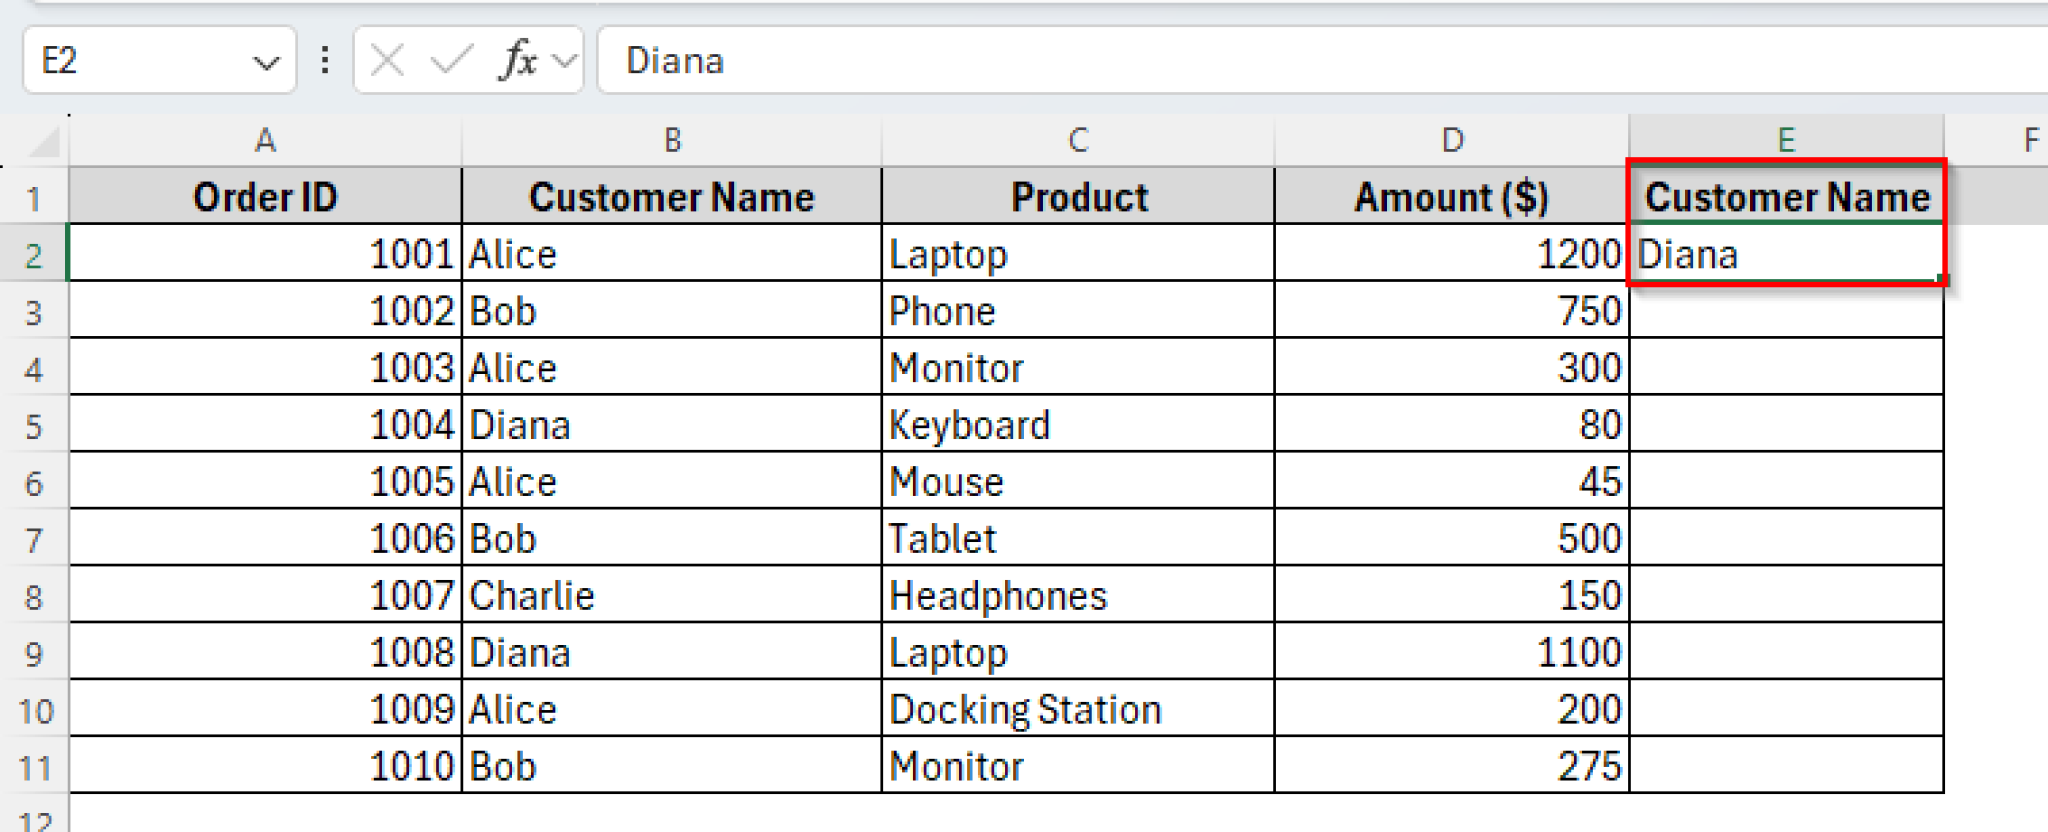Select column header A

click(x=265, y=140)
